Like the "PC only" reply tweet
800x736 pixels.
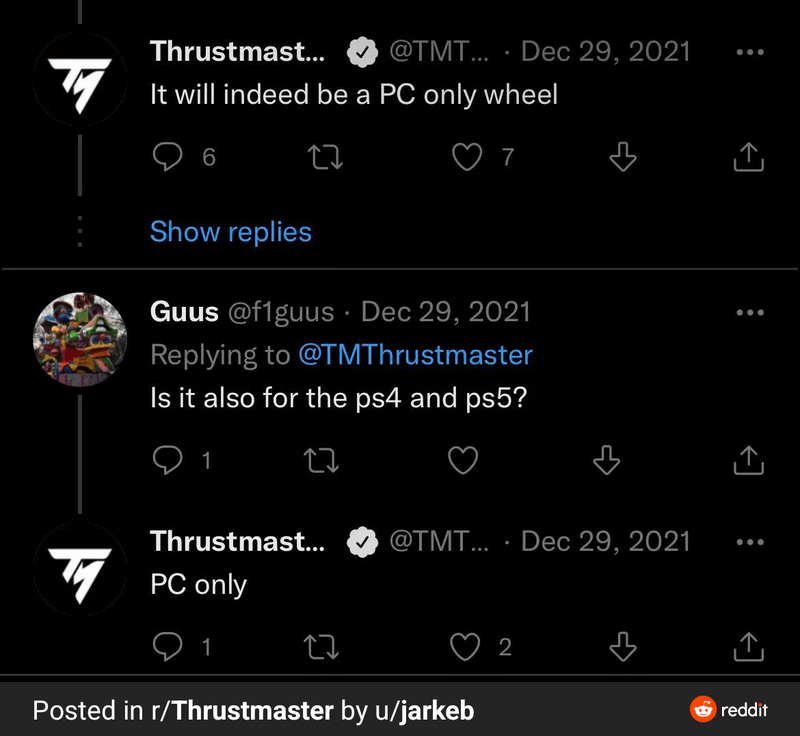pos(466,647)
